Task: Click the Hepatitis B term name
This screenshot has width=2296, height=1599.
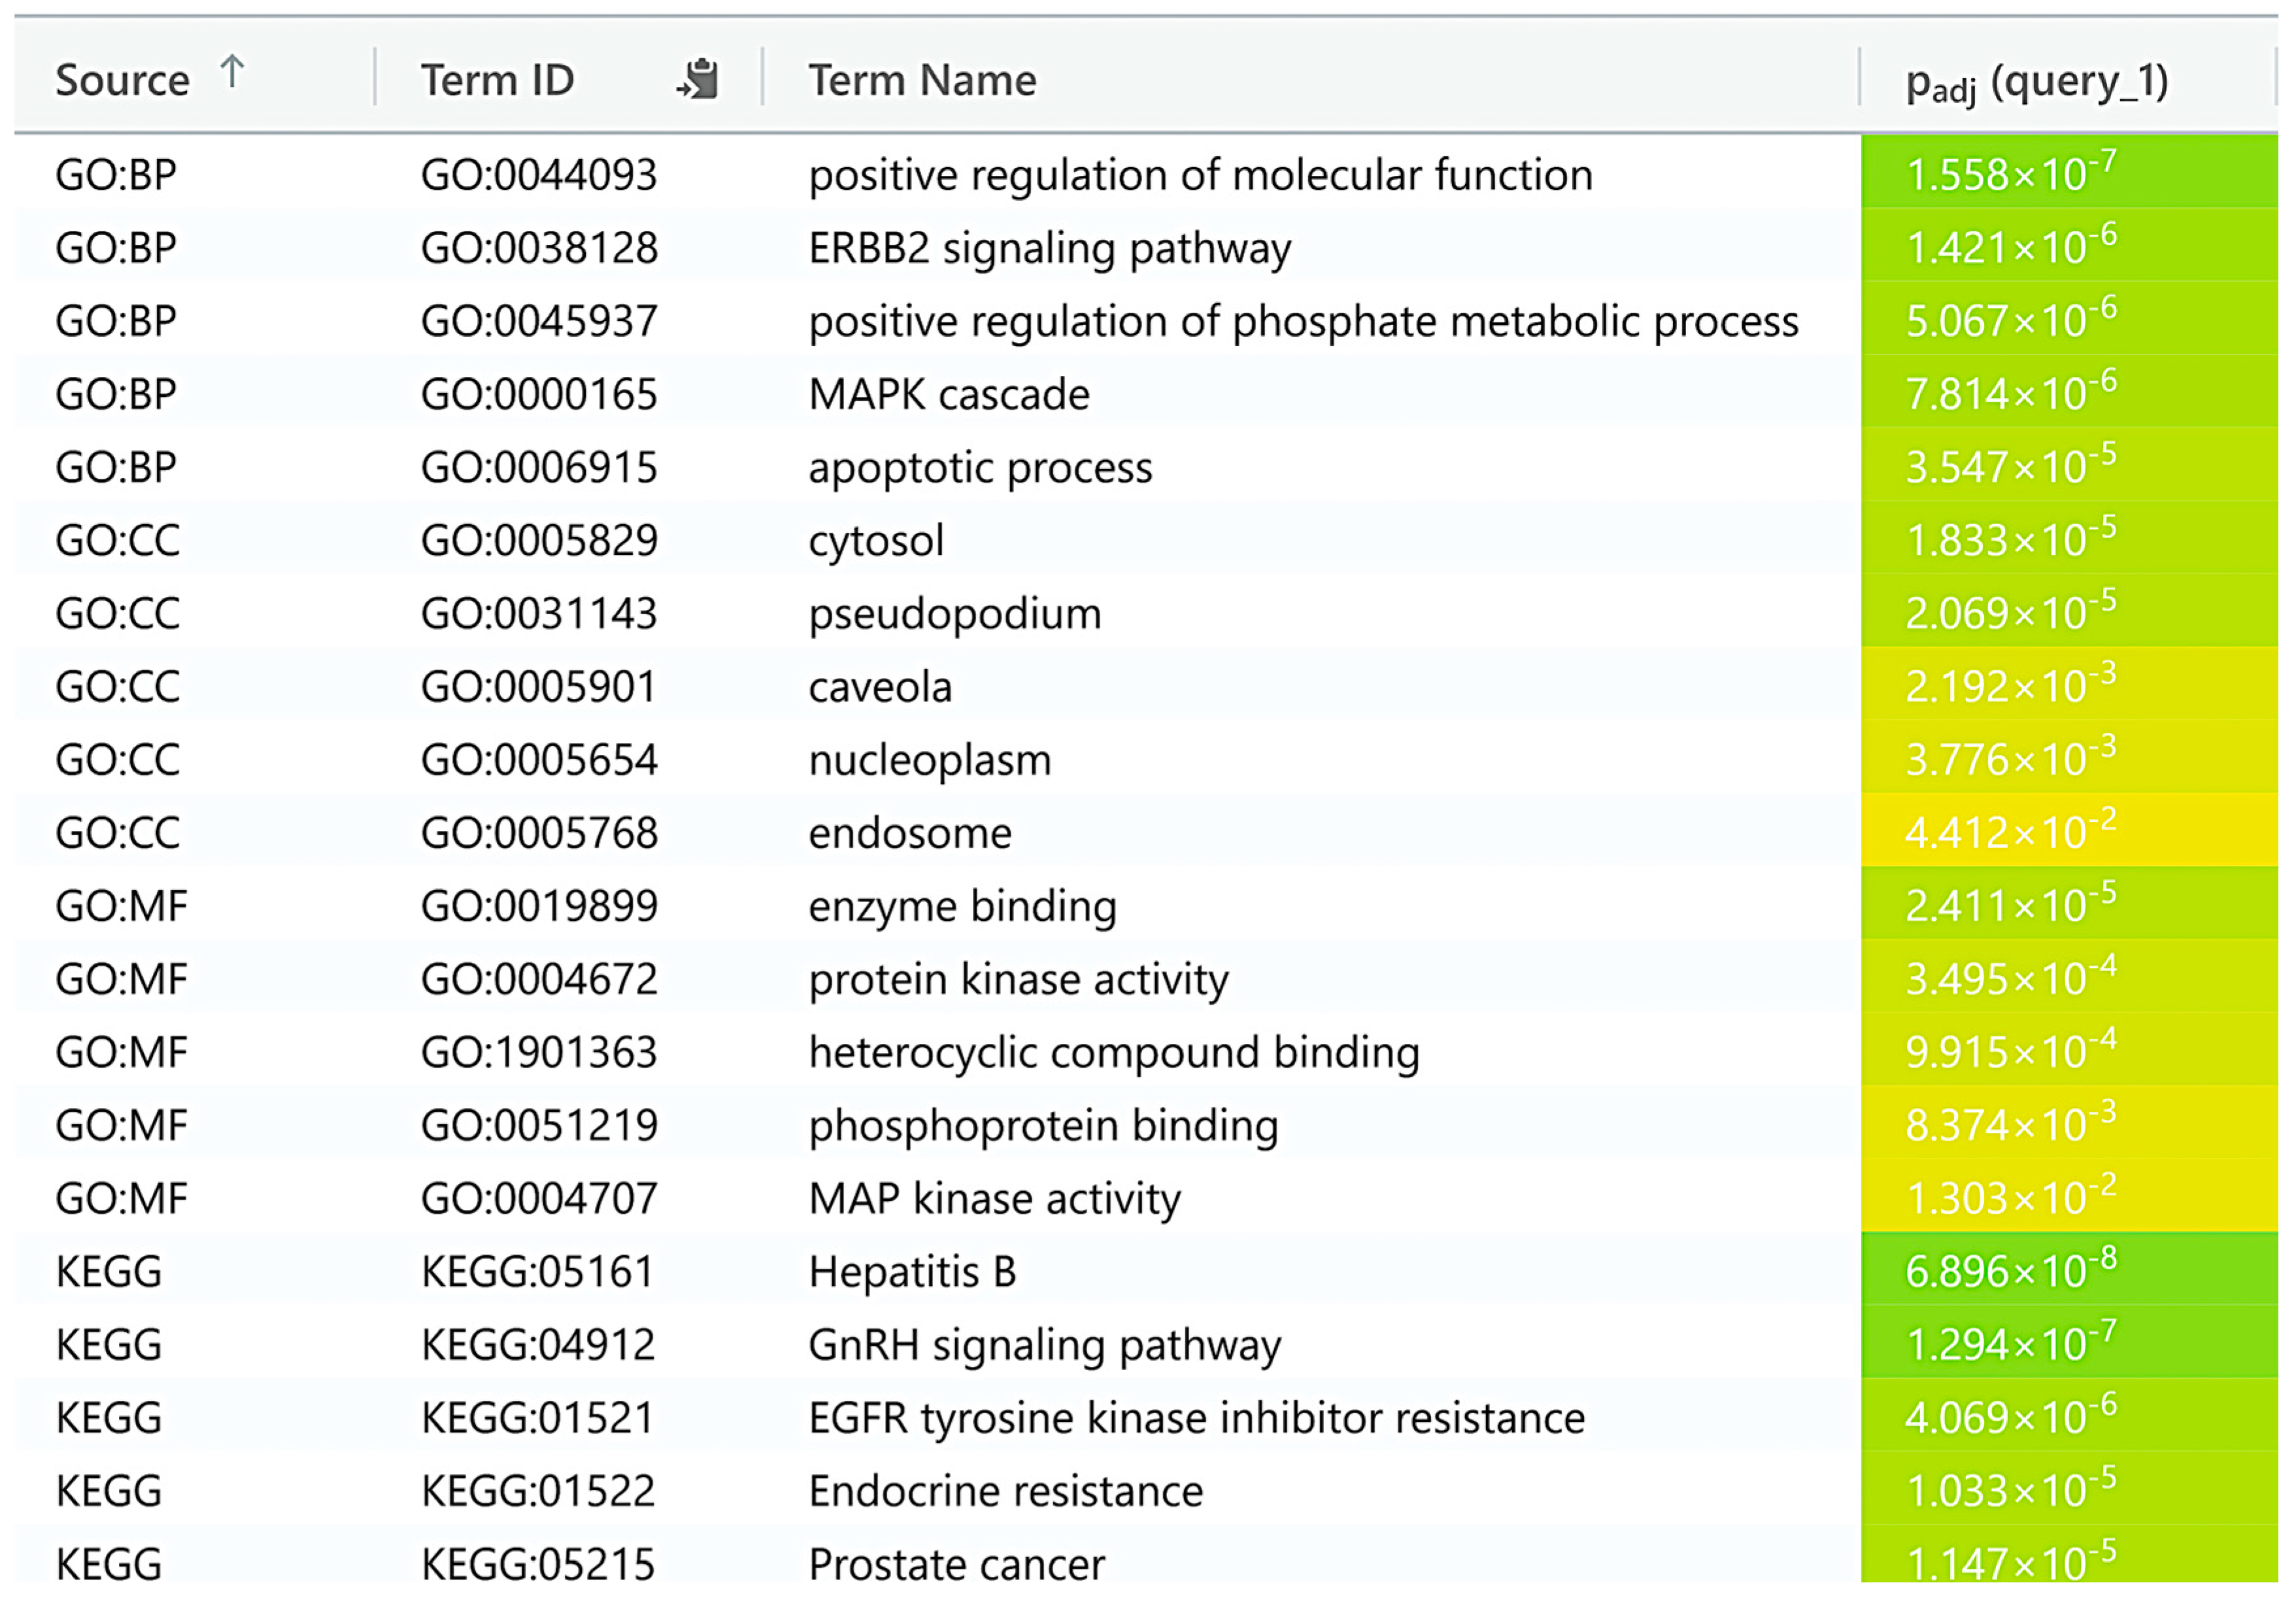Action: [x=912, y=1272]
